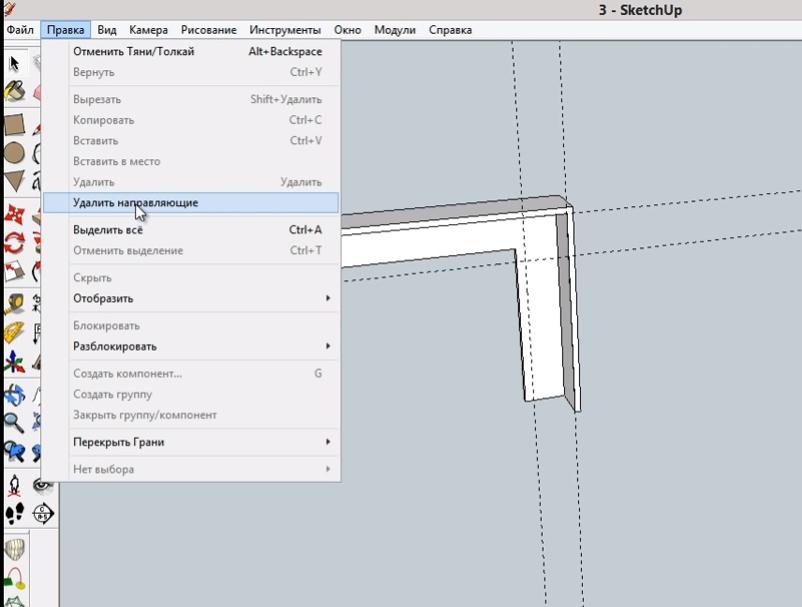This screenshot has width=802, height=607.
Task: Open the Камера menu
Action: [148, 30]
